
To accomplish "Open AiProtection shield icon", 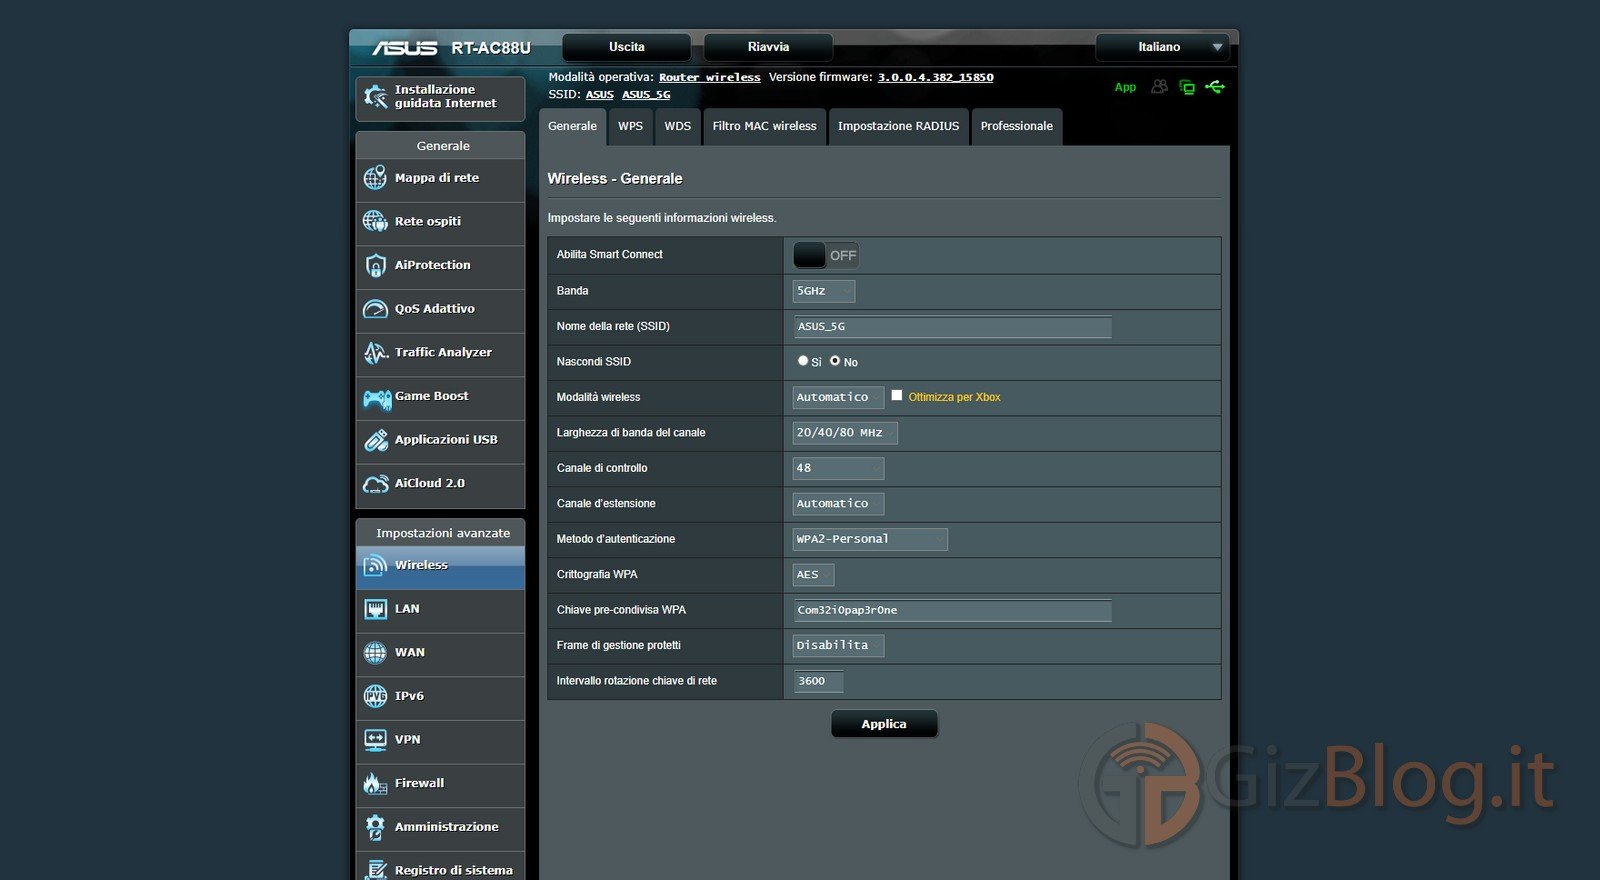I will point(375,265).
